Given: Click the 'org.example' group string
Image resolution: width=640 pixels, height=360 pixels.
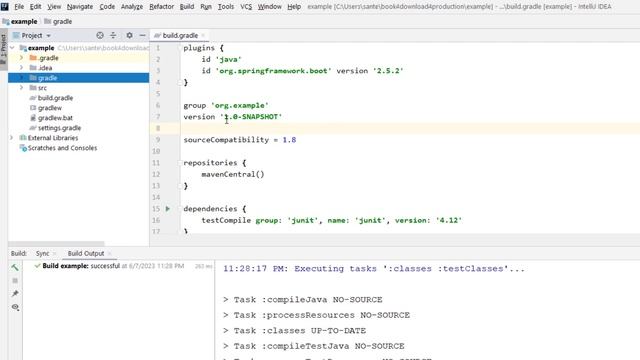Looking at the screenshot, I should pos(240,105).
